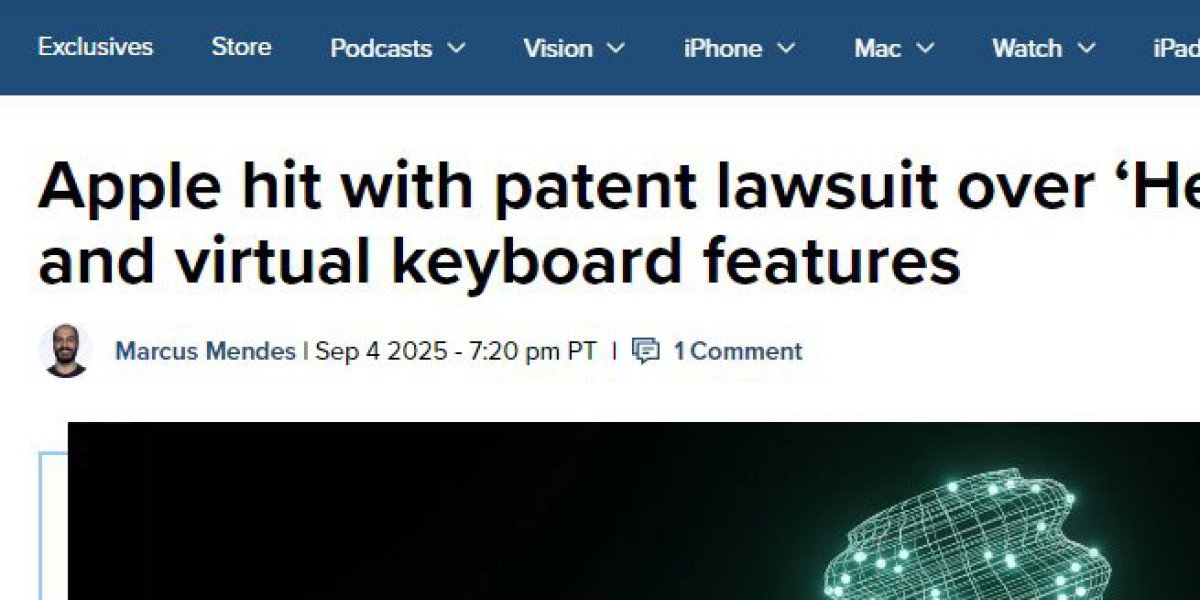Image resolution: width=1200 pixels, height=600 pixels.
Task: Expand the Mac menu dropdown
Action: 926,49
